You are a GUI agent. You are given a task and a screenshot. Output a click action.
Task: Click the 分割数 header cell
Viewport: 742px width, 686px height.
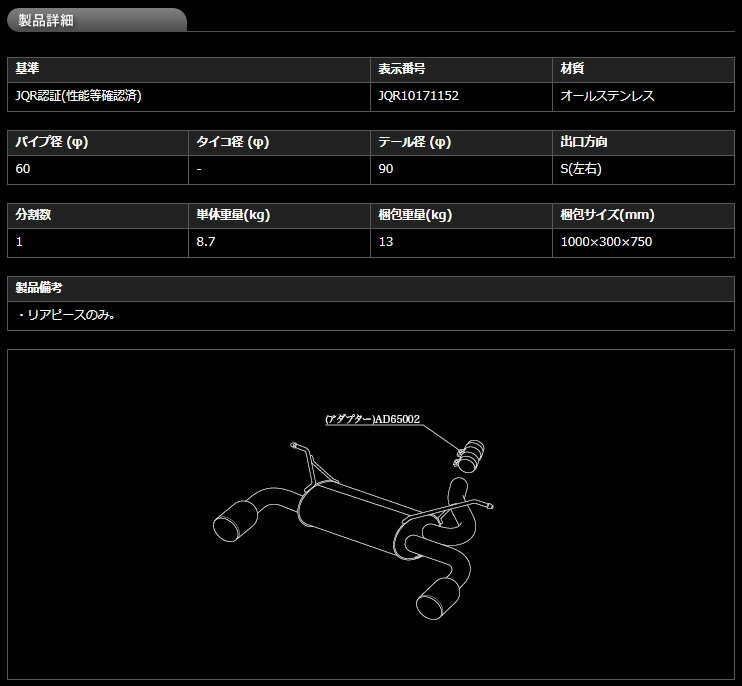(x=35, y=215)
